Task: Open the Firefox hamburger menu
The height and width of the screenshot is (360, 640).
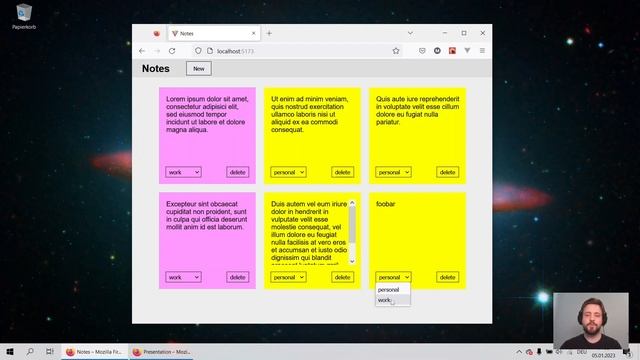Action: (482, 51)
